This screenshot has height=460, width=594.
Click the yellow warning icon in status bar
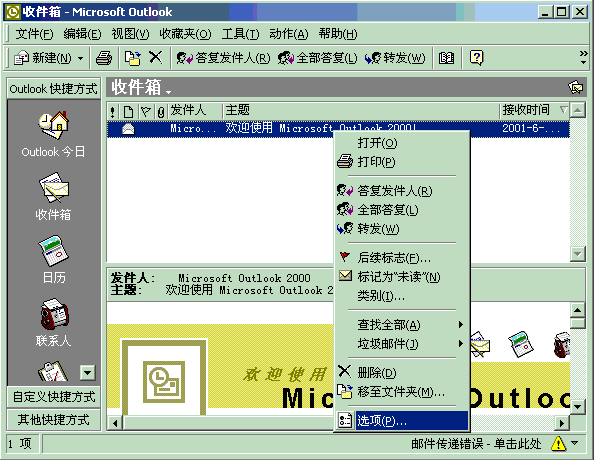point(558,443)
